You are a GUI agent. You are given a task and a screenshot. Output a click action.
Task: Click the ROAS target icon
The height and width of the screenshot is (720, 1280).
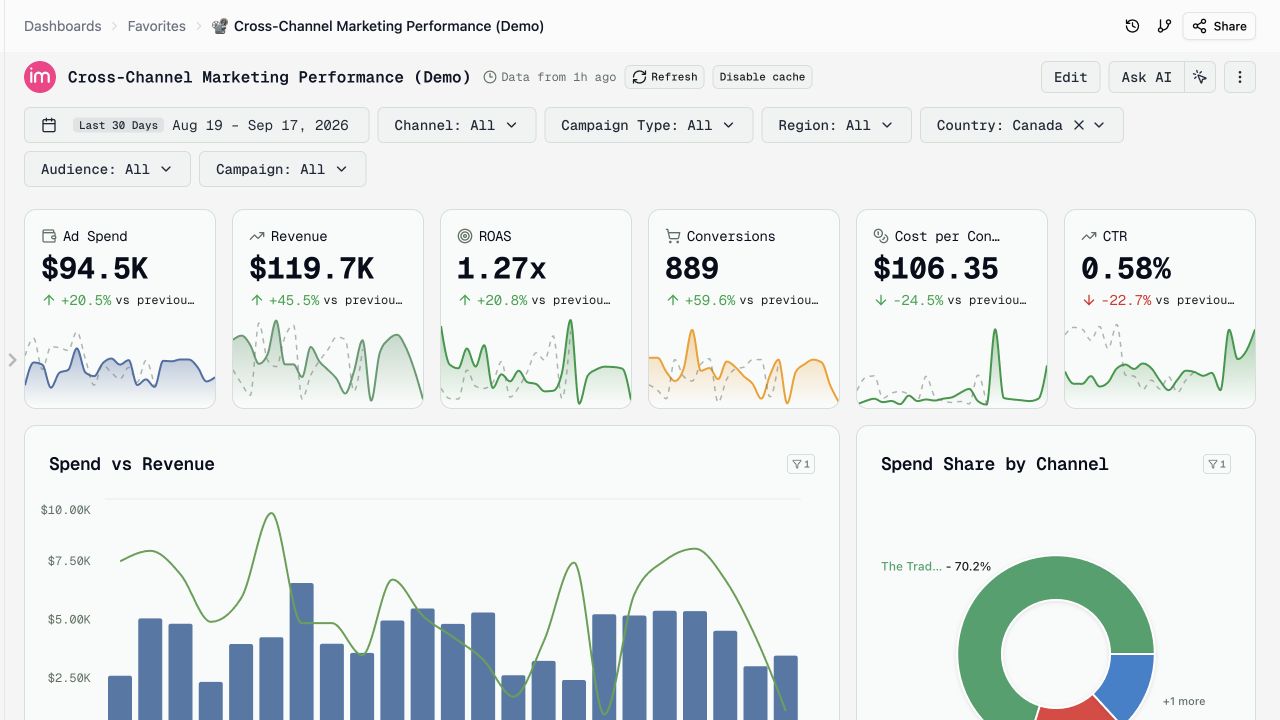[x=465, y=236]
